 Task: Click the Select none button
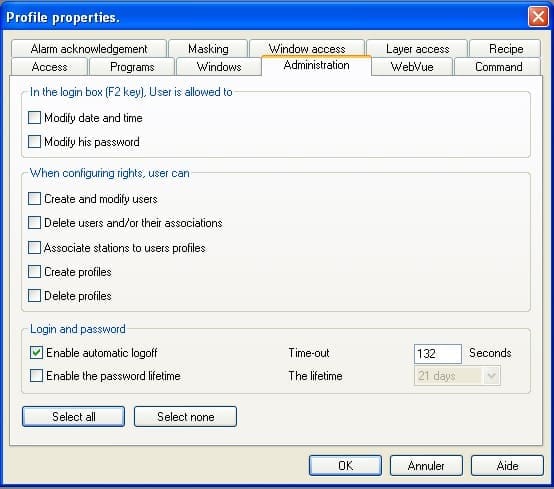[185, 417]
